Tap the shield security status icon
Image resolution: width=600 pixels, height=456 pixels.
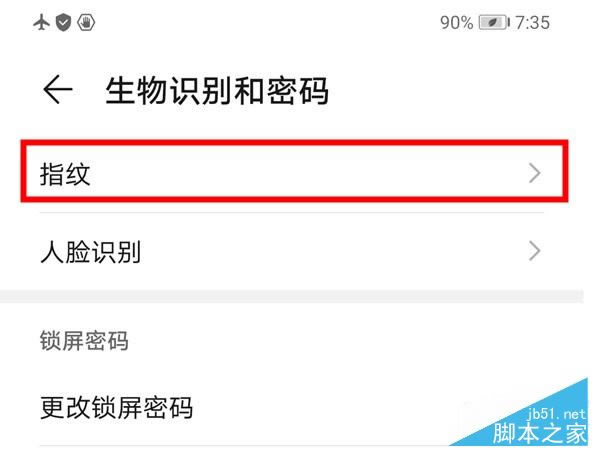(x=64, y=23)
